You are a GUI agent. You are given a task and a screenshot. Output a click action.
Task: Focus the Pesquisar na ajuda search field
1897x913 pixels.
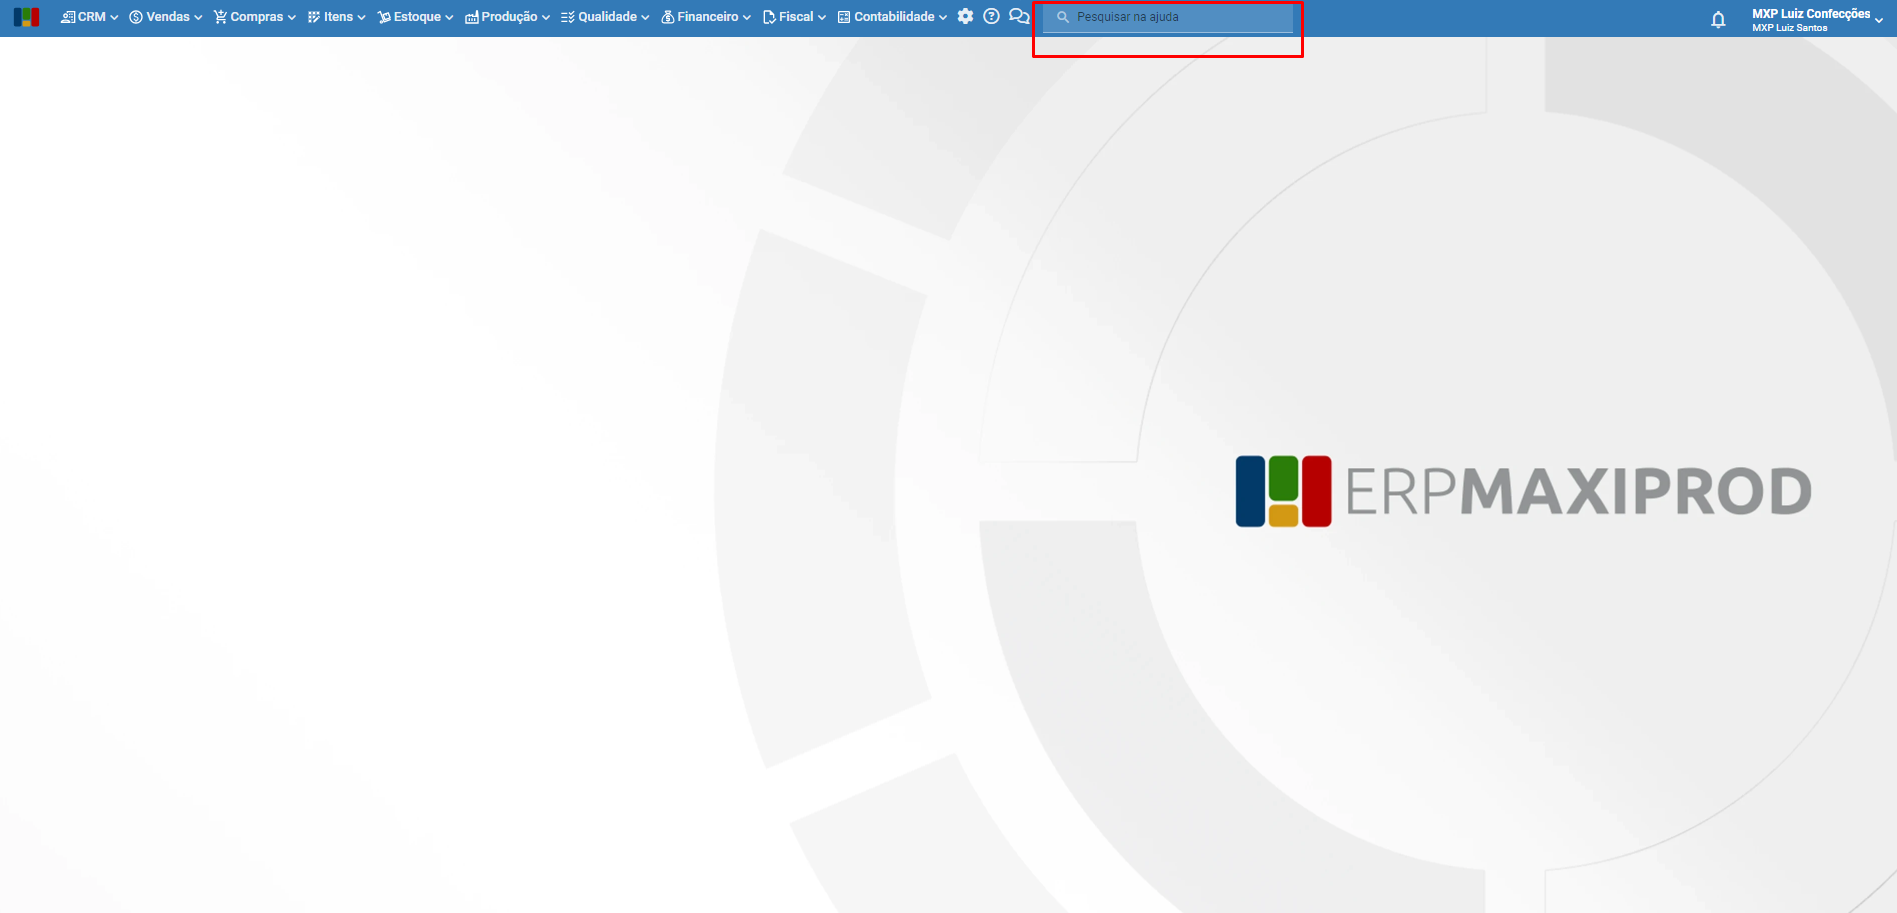(1168, 17)
